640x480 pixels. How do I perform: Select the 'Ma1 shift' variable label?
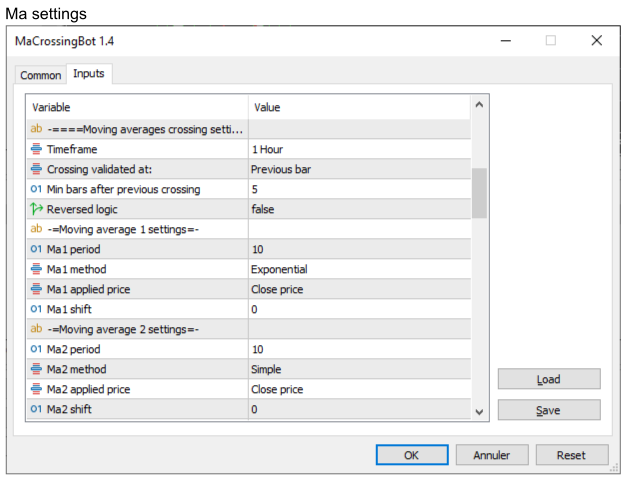point(69,309)
